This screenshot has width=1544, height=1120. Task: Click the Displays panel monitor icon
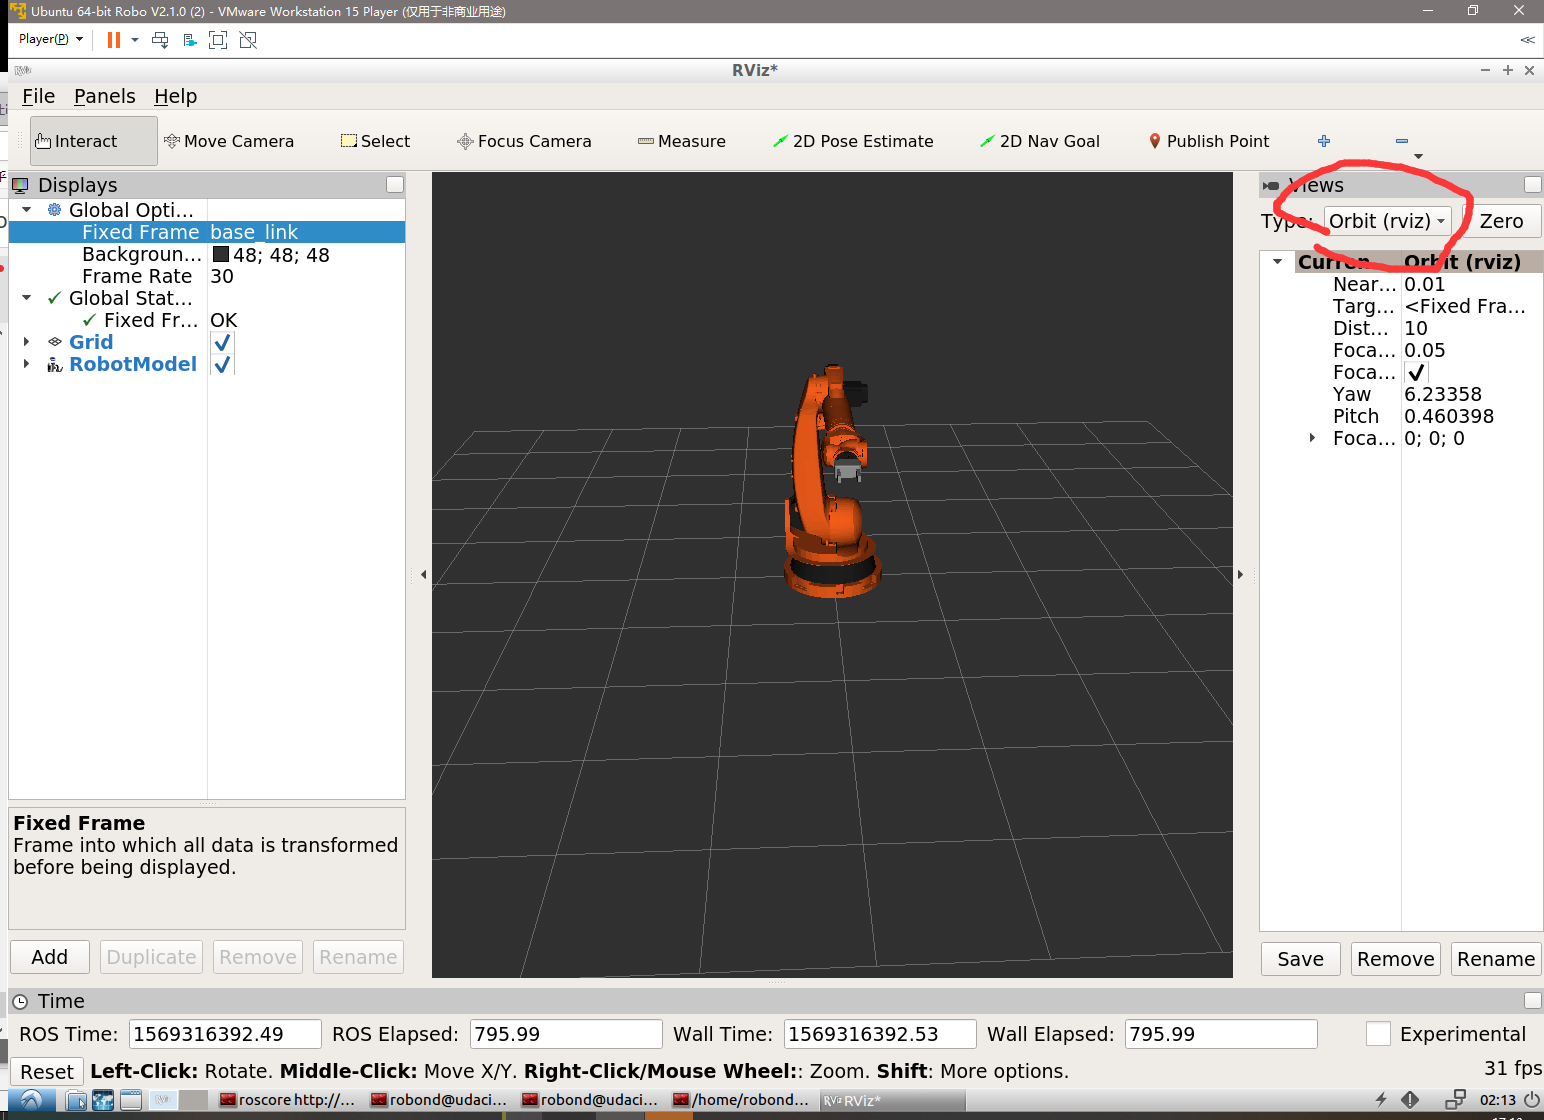coord(20,185)
